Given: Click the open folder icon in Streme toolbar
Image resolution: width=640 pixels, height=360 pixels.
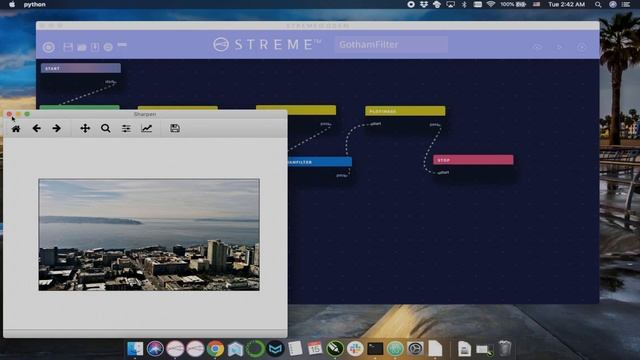Looking at the screenshot, I should 82,47.
